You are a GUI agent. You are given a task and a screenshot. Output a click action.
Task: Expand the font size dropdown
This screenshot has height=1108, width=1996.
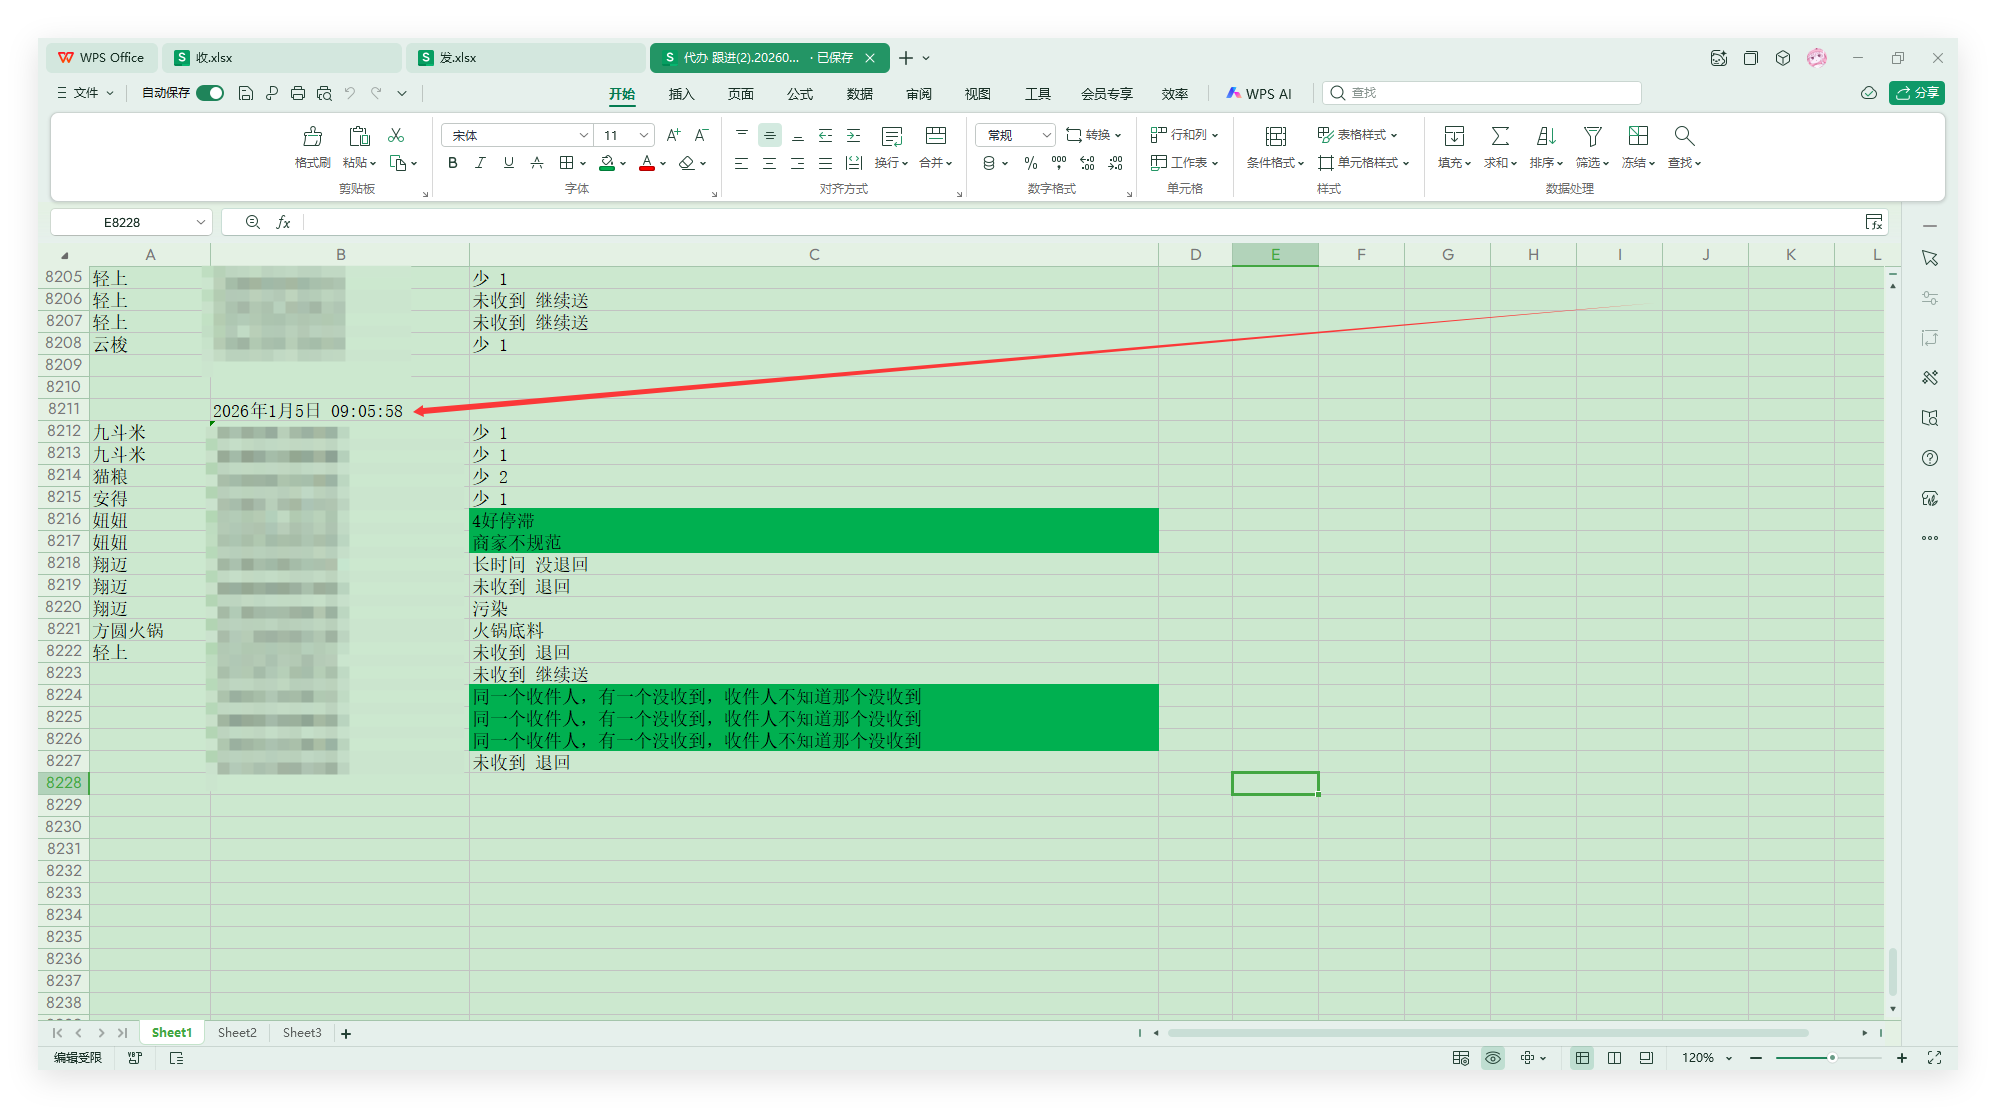[x=643, y=135]
